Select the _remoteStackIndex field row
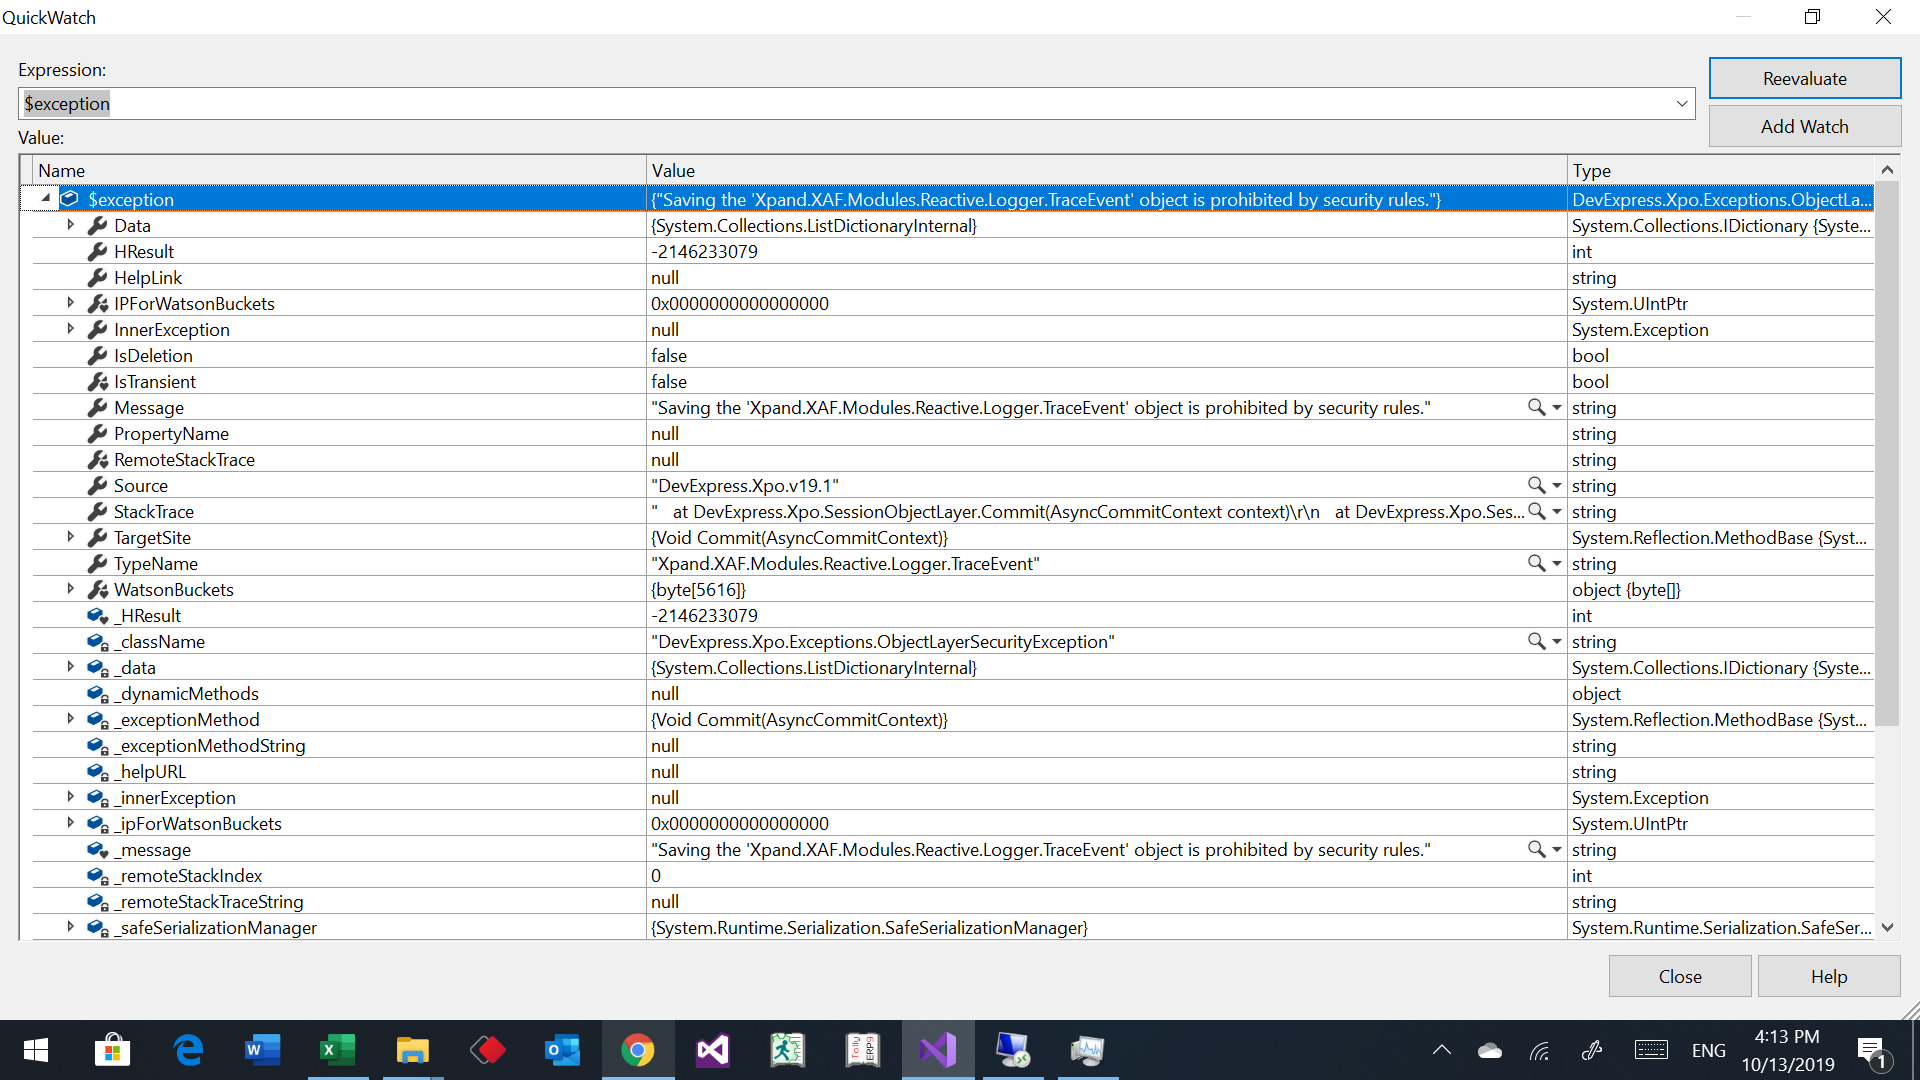The width and height of the screenshot is (1920, 1080). 953,875
